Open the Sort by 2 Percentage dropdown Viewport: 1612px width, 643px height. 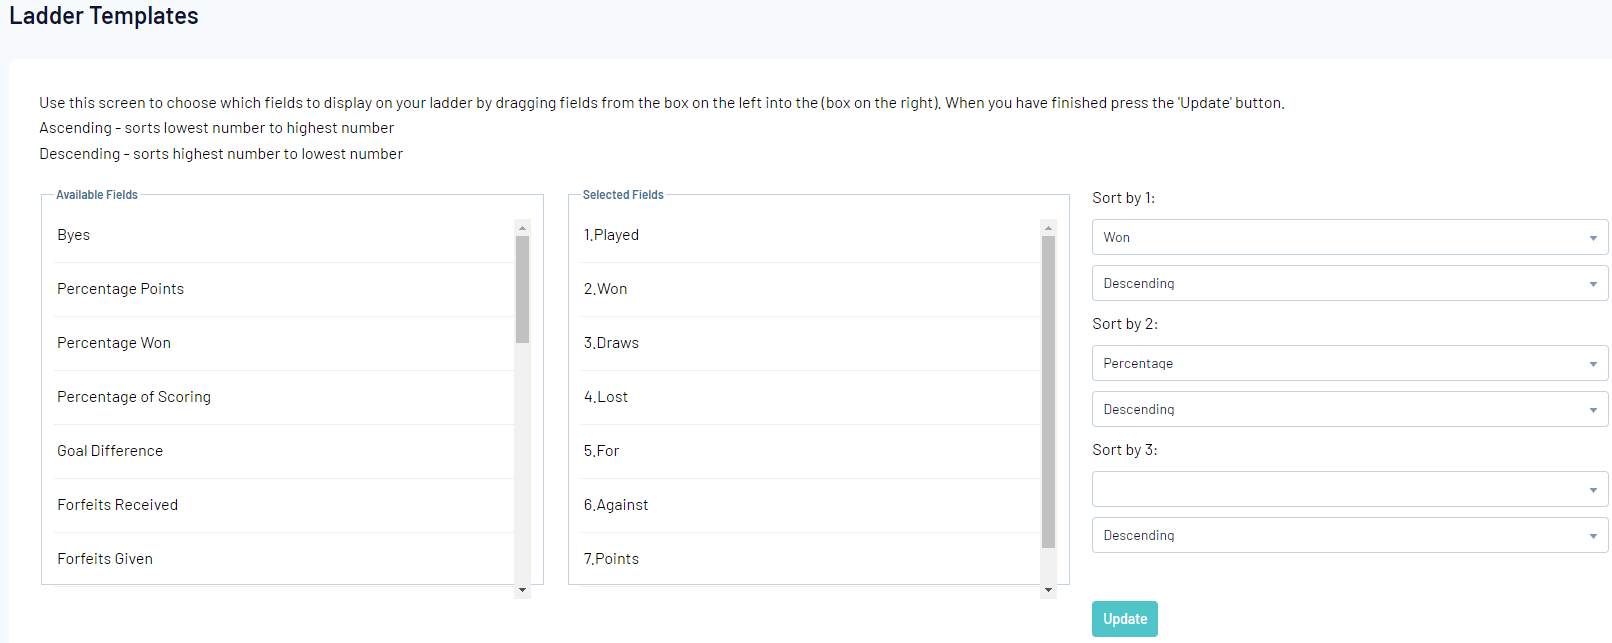click(1349, 363)
